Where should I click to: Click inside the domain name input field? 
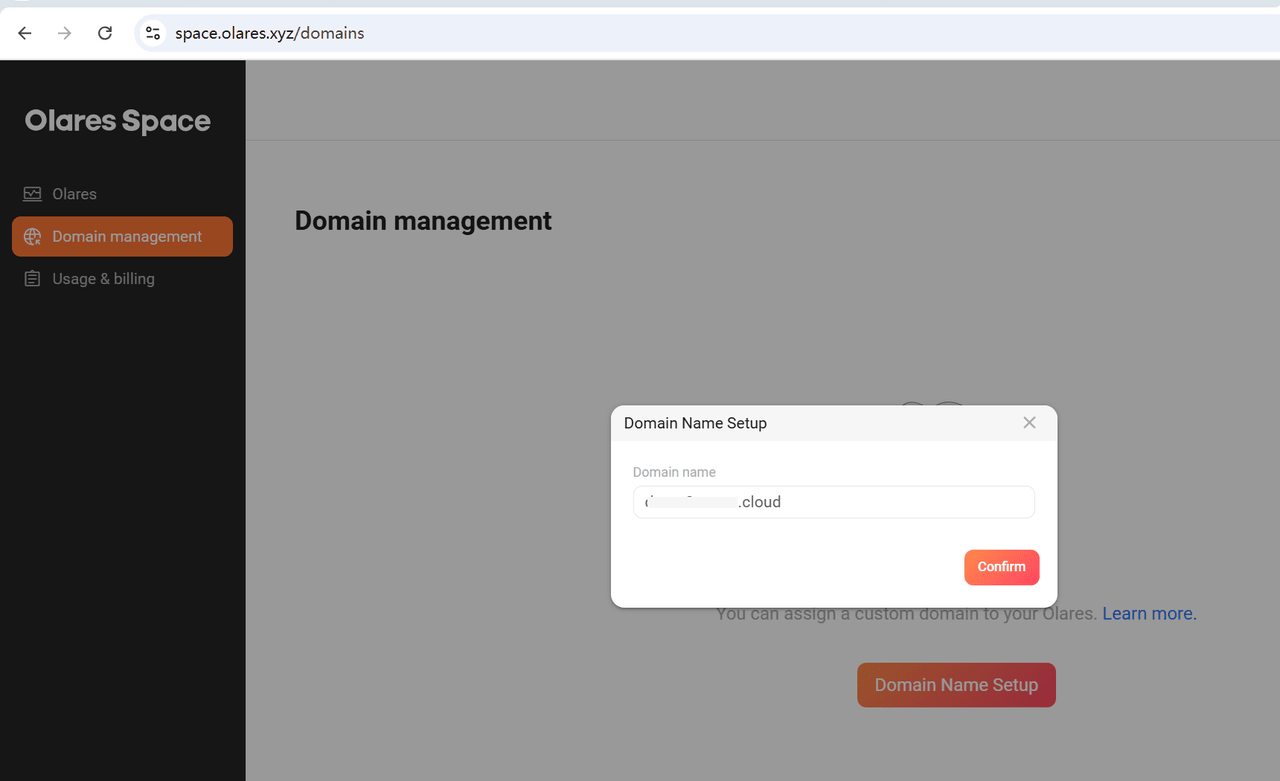(x=834, y=501)
